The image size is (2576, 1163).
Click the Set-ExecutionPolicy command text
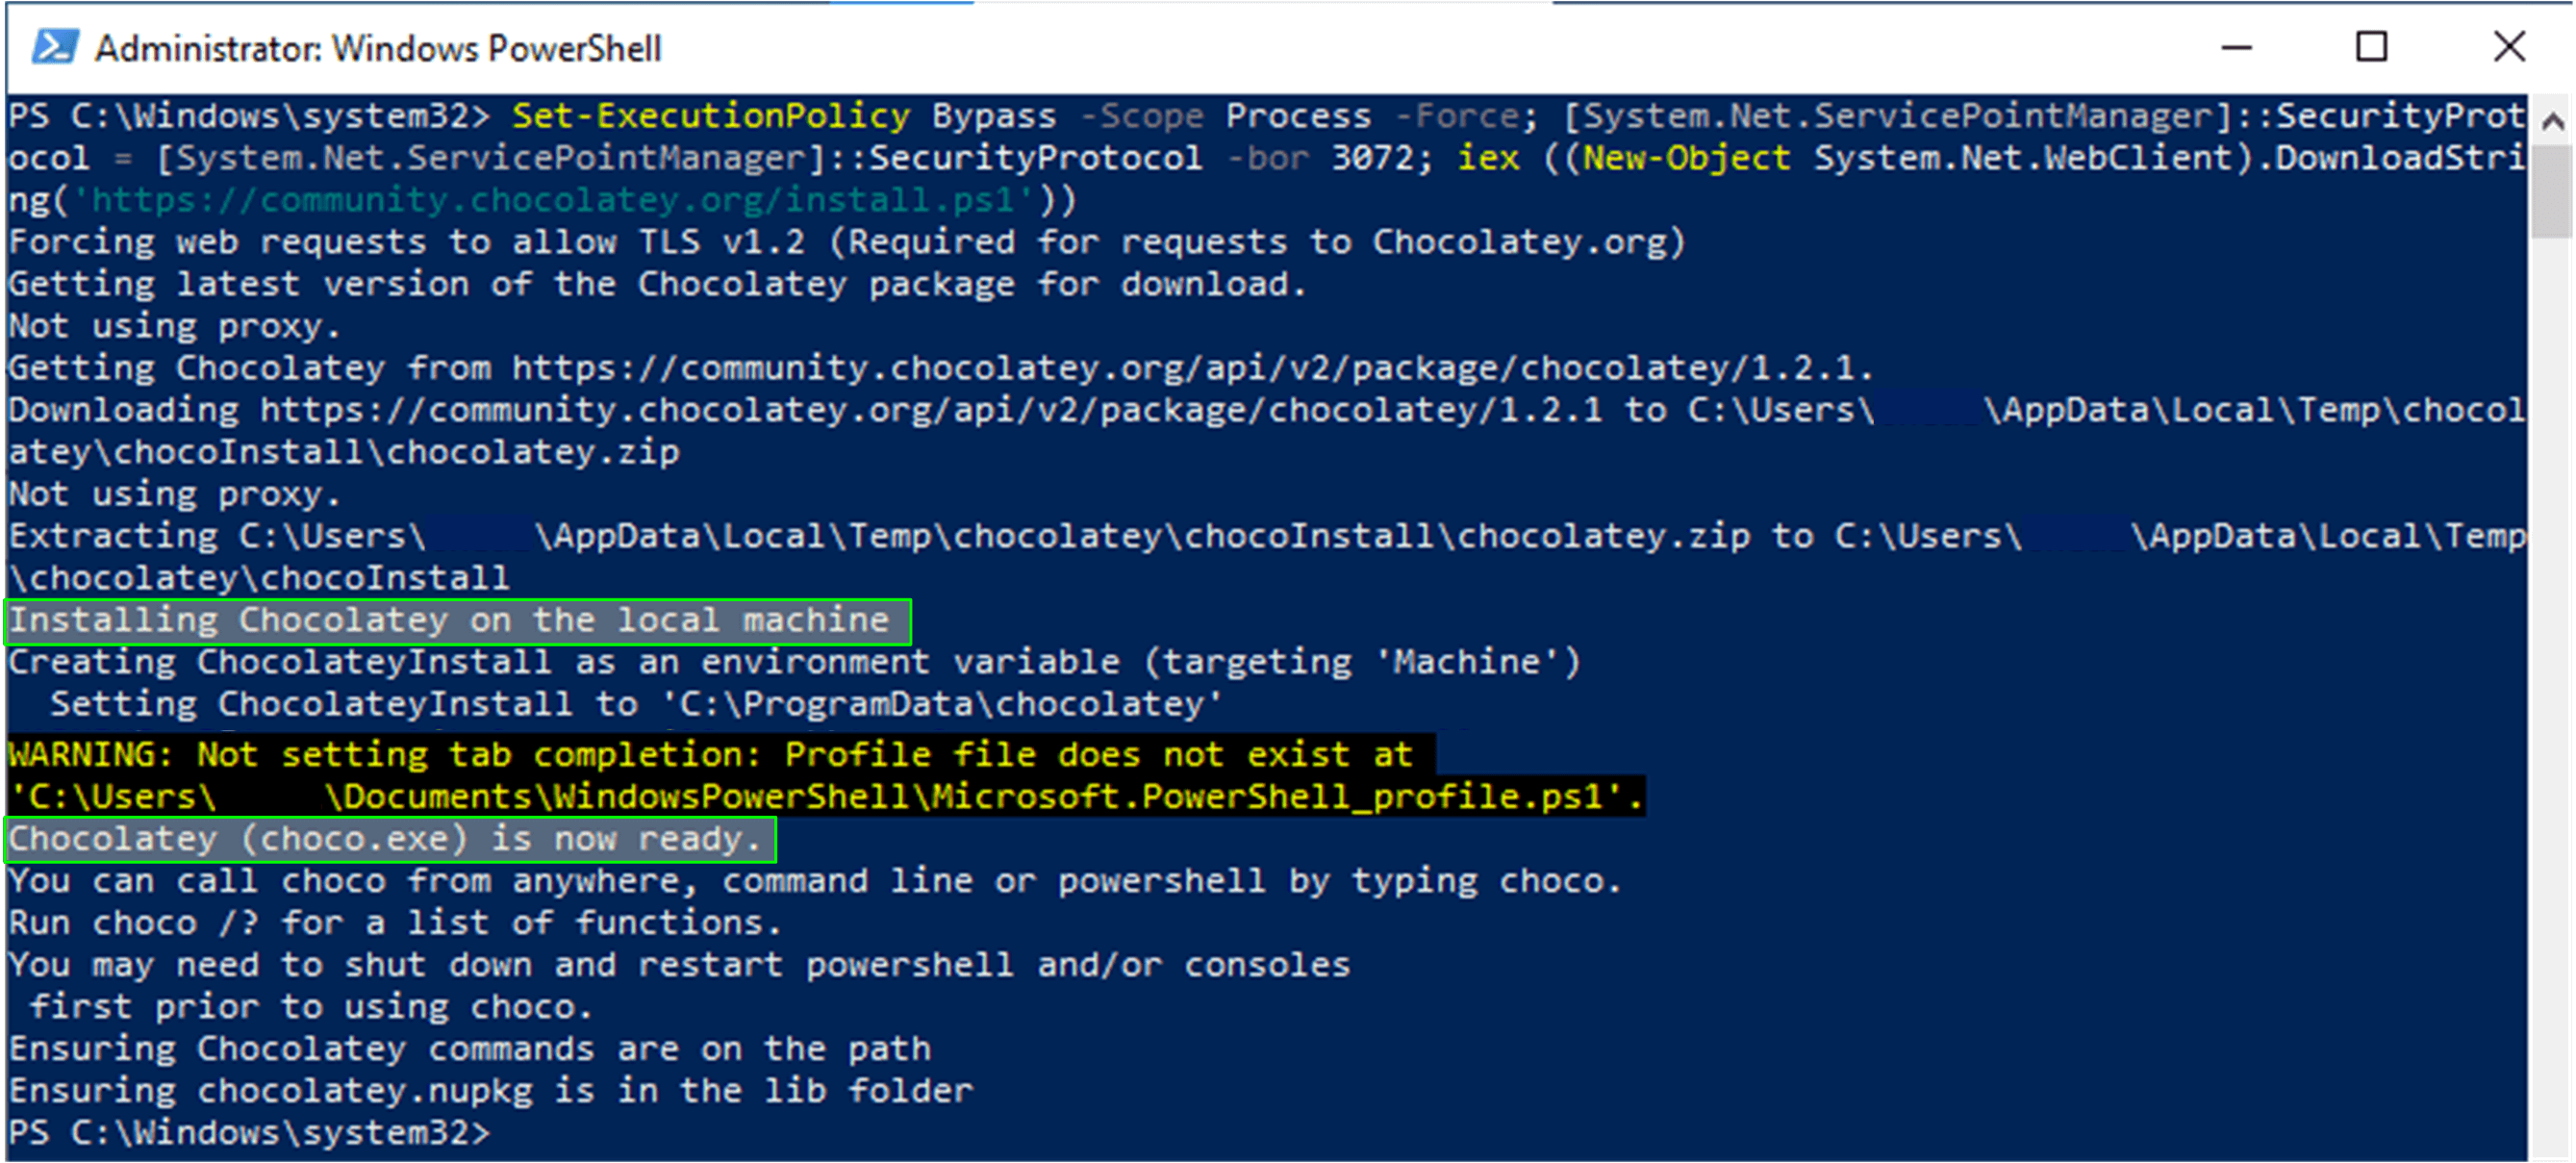pos(711,116)
